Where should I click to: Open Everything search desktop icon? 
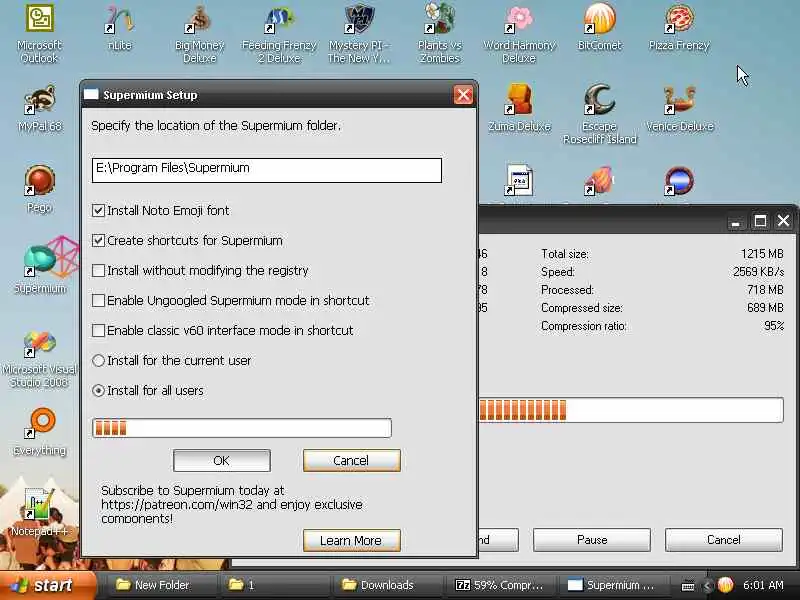coord(39,432)
